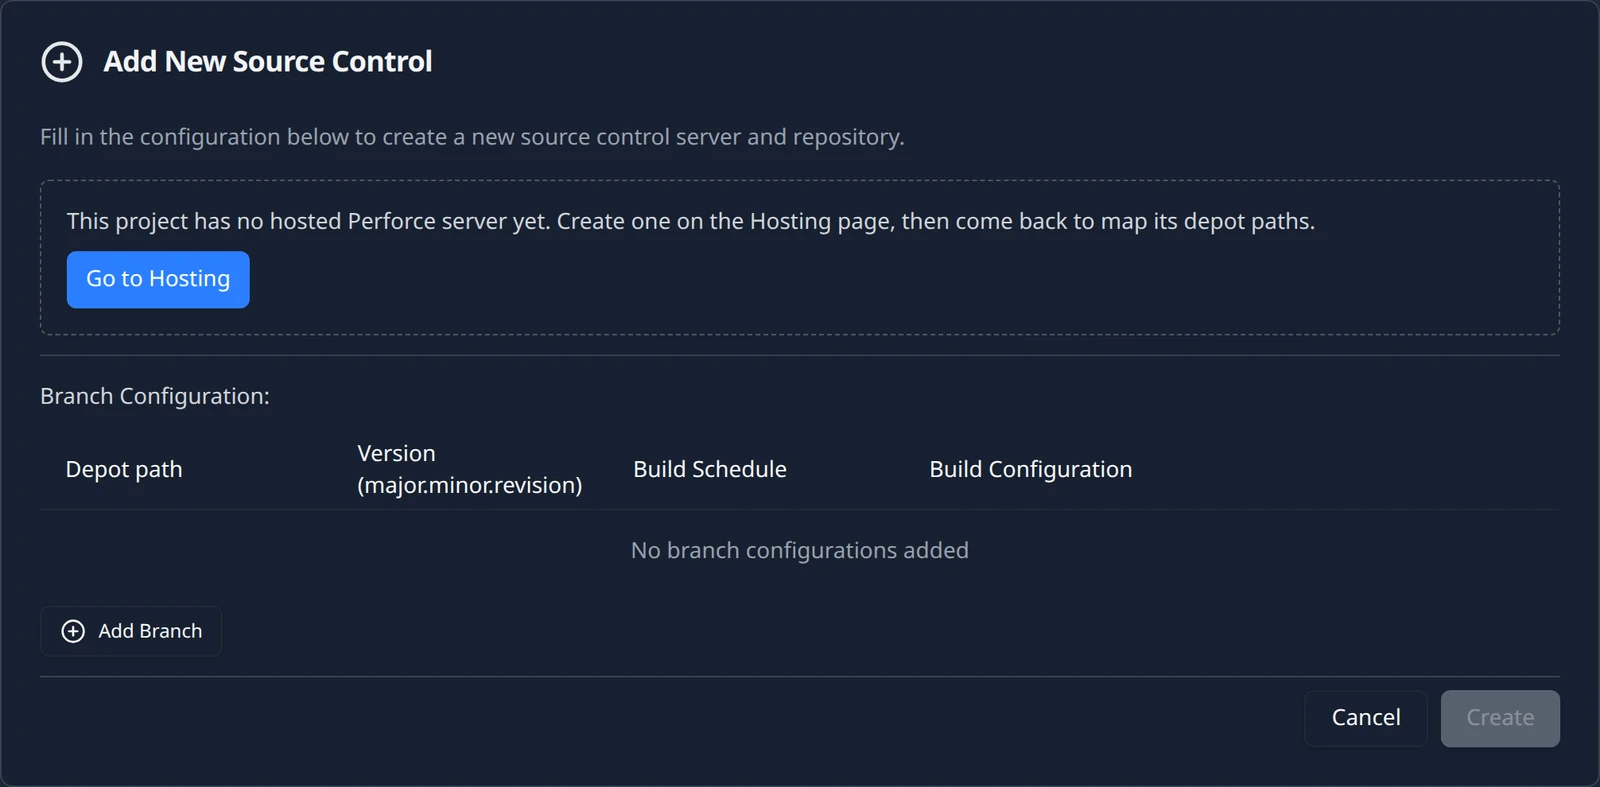Click the 'No branch configurations added' message
Image resolution: width=1600 pixels, height=787 pixels.
800,550
